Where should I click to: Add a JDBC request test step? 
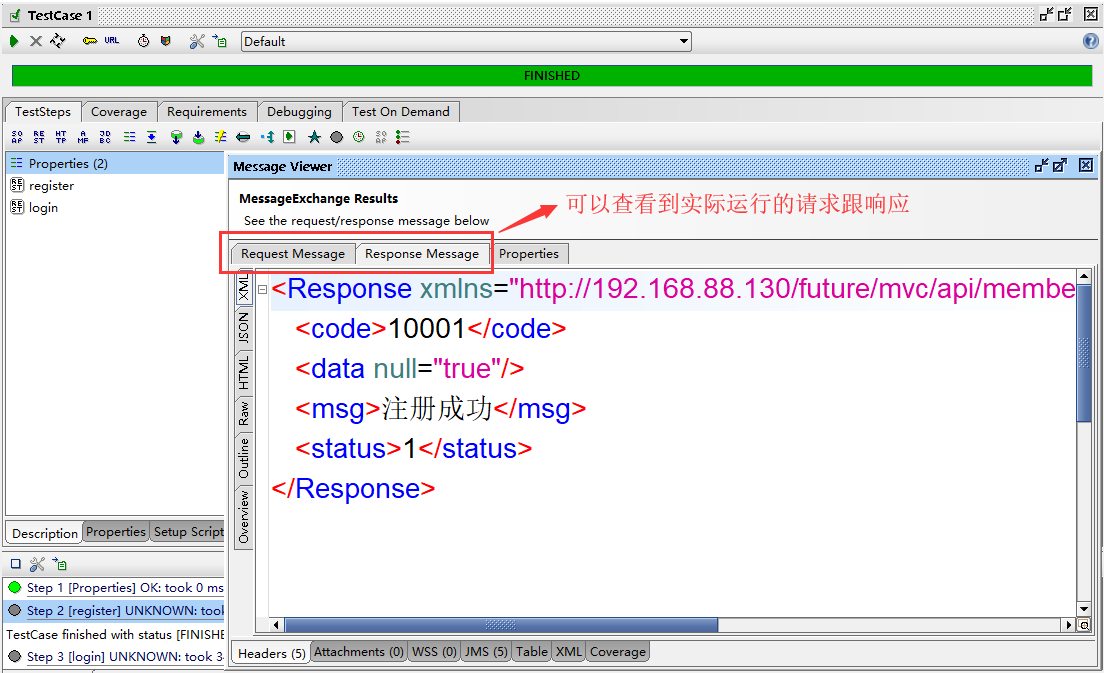click(x=105, y=137)
